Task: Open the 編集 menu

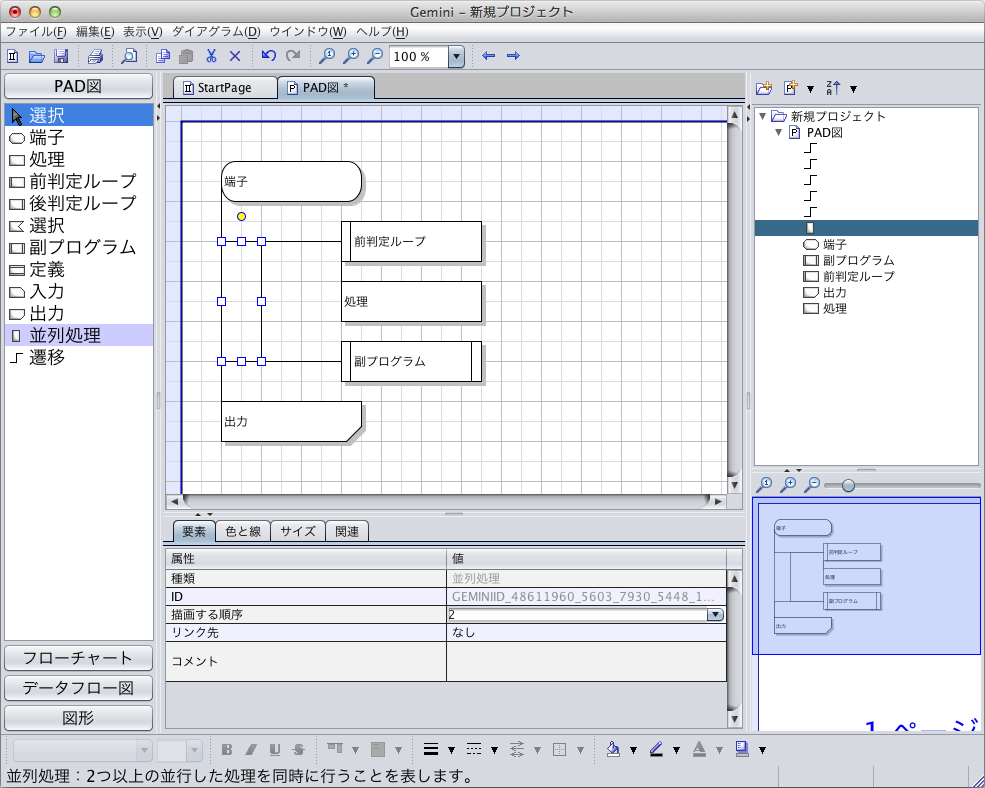Action: [95, 31]
